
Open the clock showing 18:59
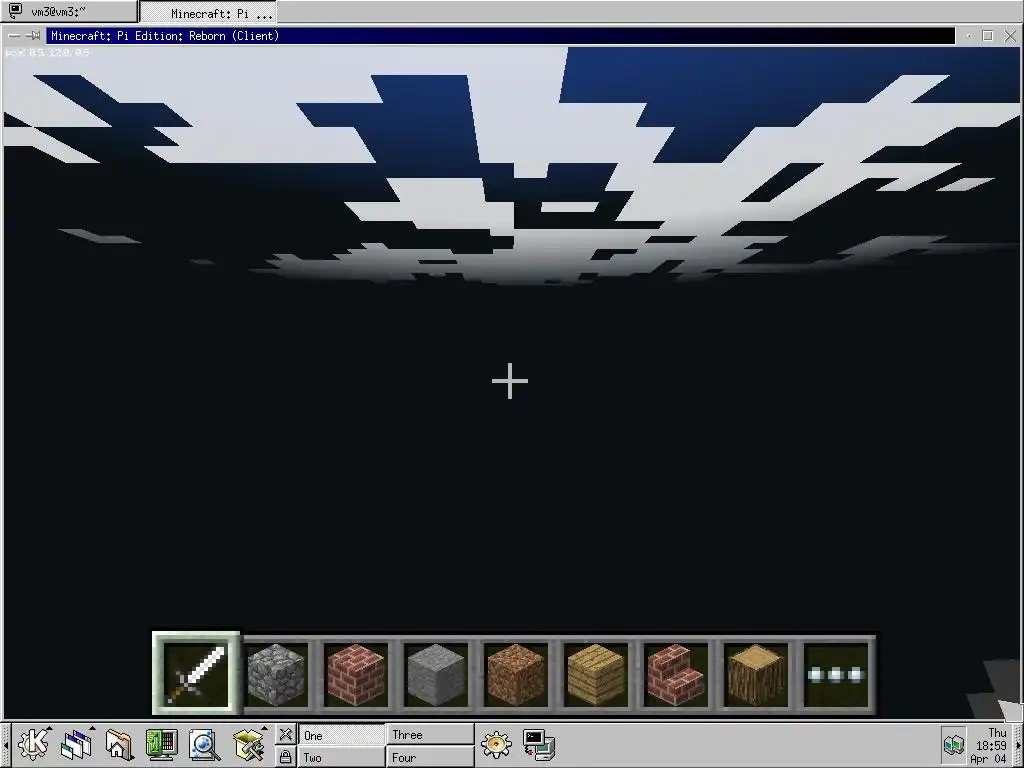[x=989, y=745]
